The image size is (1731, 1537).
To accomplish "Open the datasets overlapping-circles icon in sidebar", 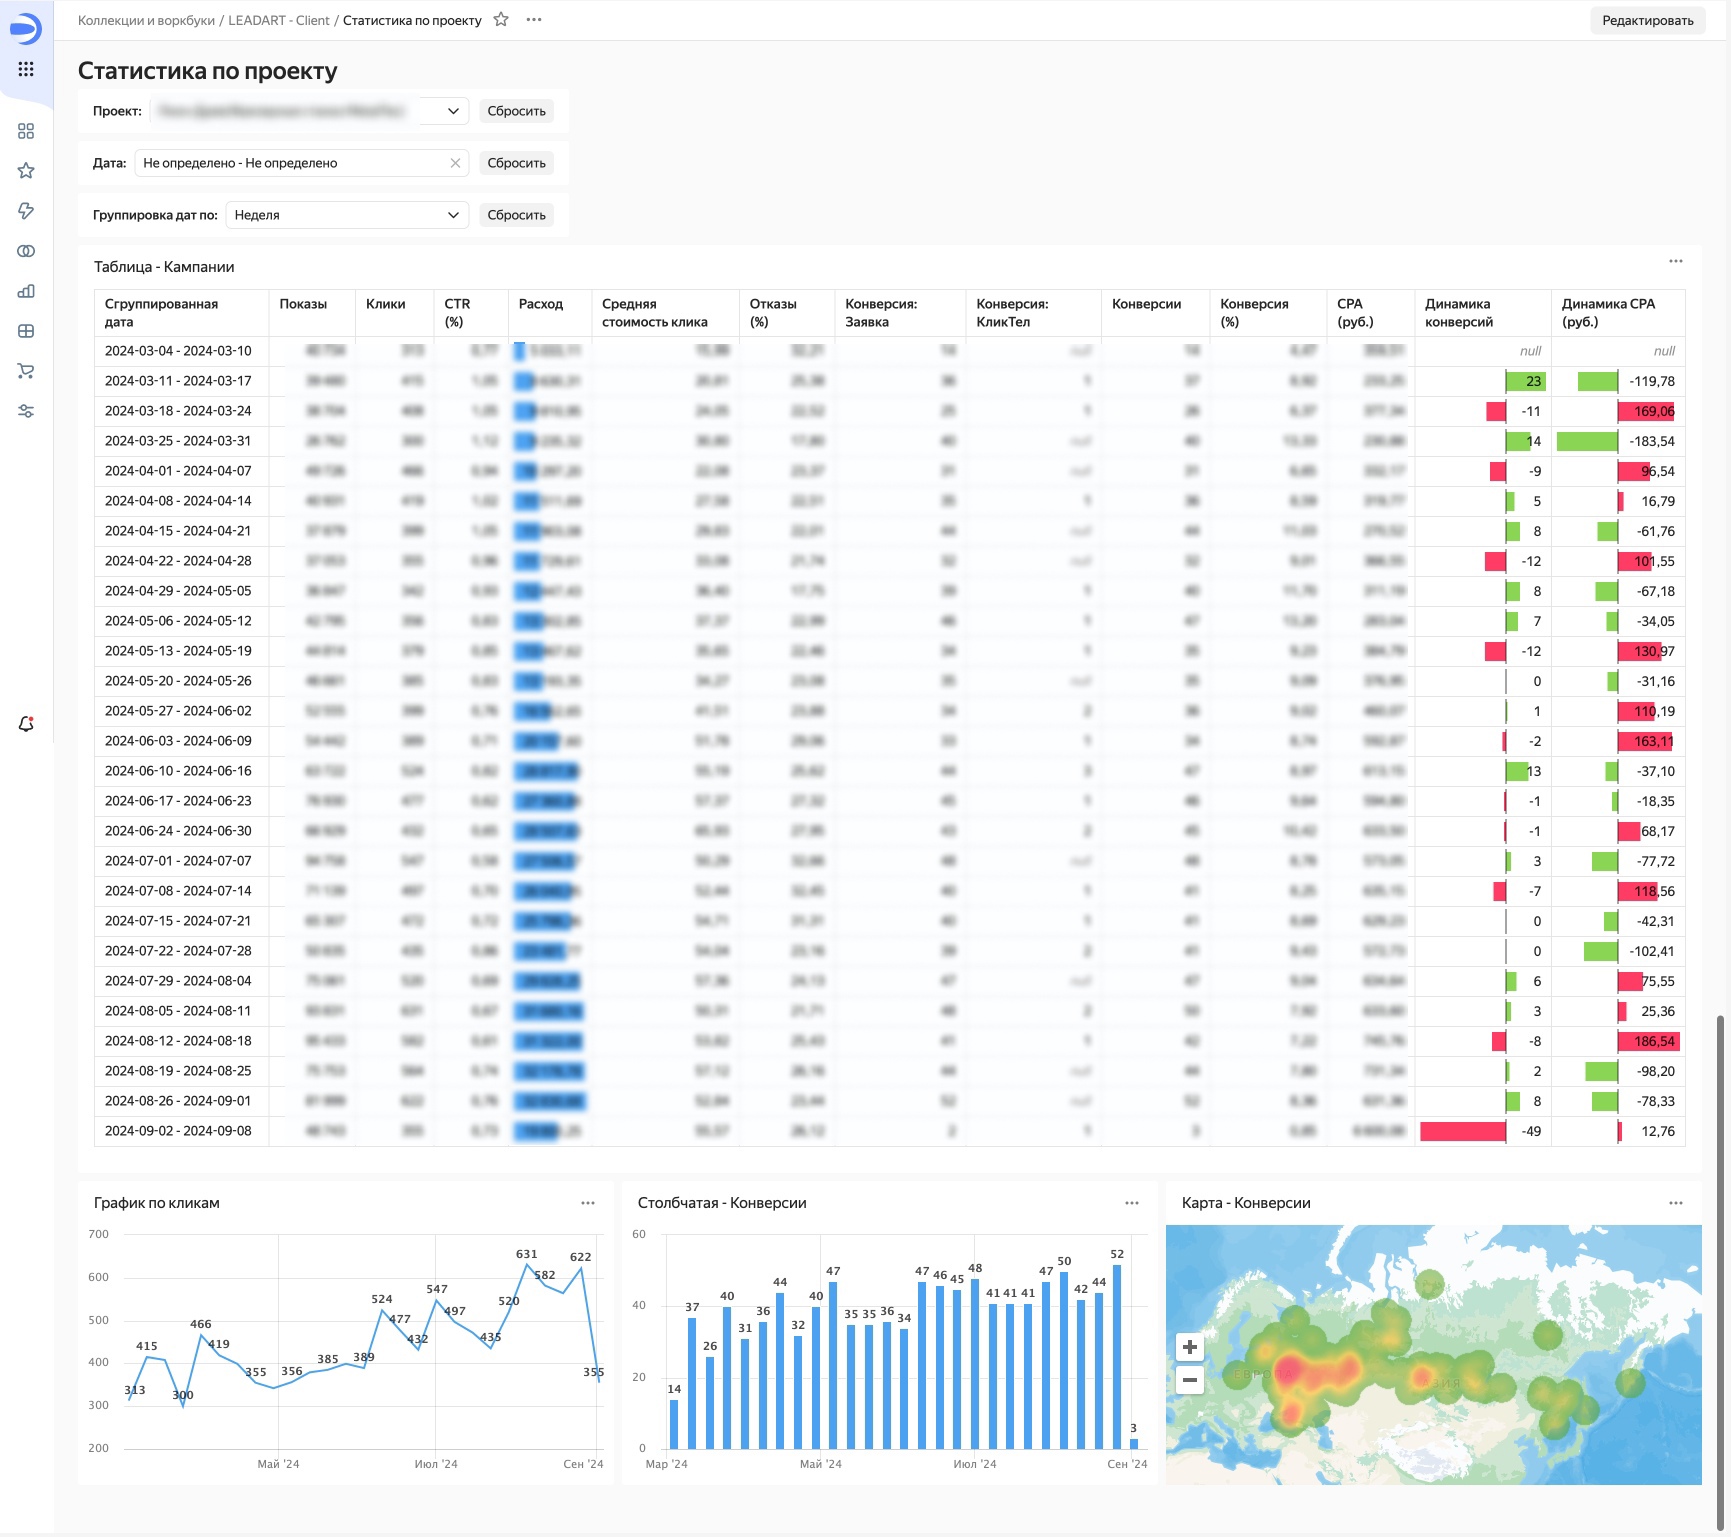I will [x=26, y=251].
